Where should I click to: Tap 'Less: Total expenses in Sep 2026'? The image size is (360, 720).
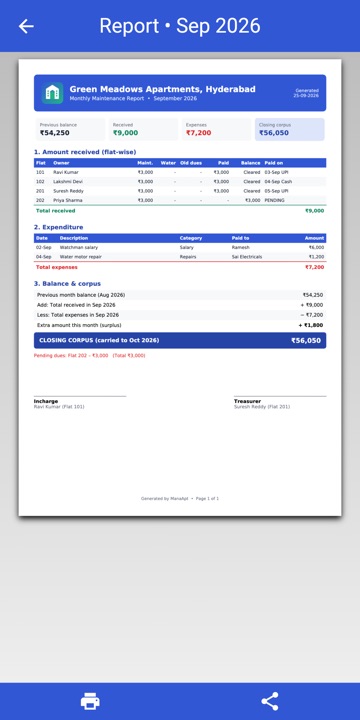(78, 315)
